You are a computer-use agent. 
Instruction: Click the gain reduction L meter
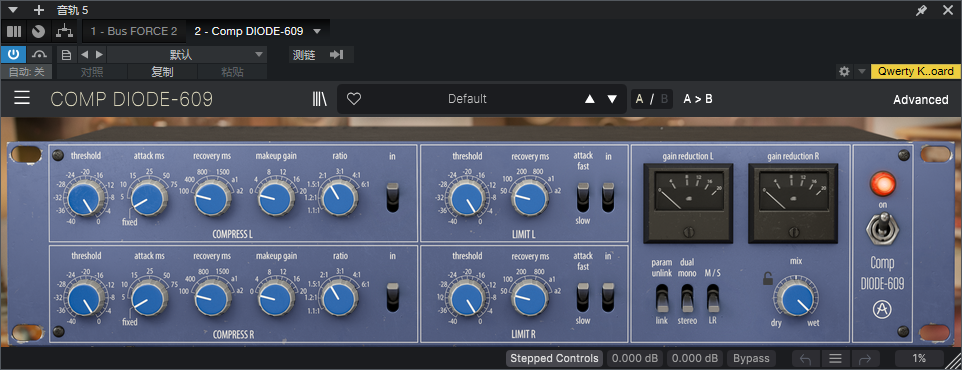tap(687, 203)
